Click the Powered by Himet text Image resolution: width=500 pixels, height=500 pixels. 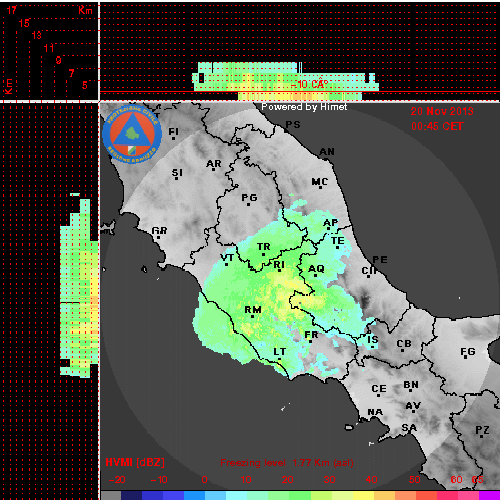(304, 107)
